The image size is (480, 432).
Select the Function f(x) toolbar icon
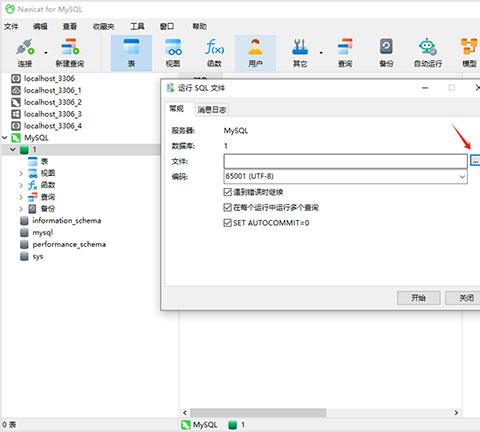click(x=214, y=47)
